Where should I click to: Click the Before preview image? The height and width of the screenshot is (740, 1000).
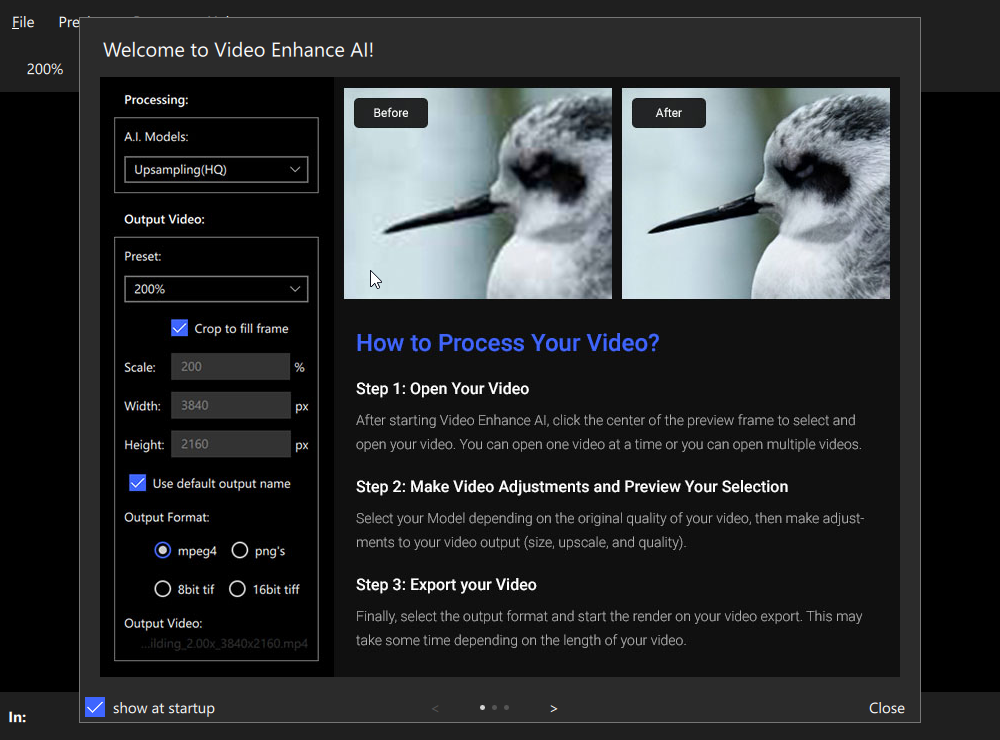(478, 193)
